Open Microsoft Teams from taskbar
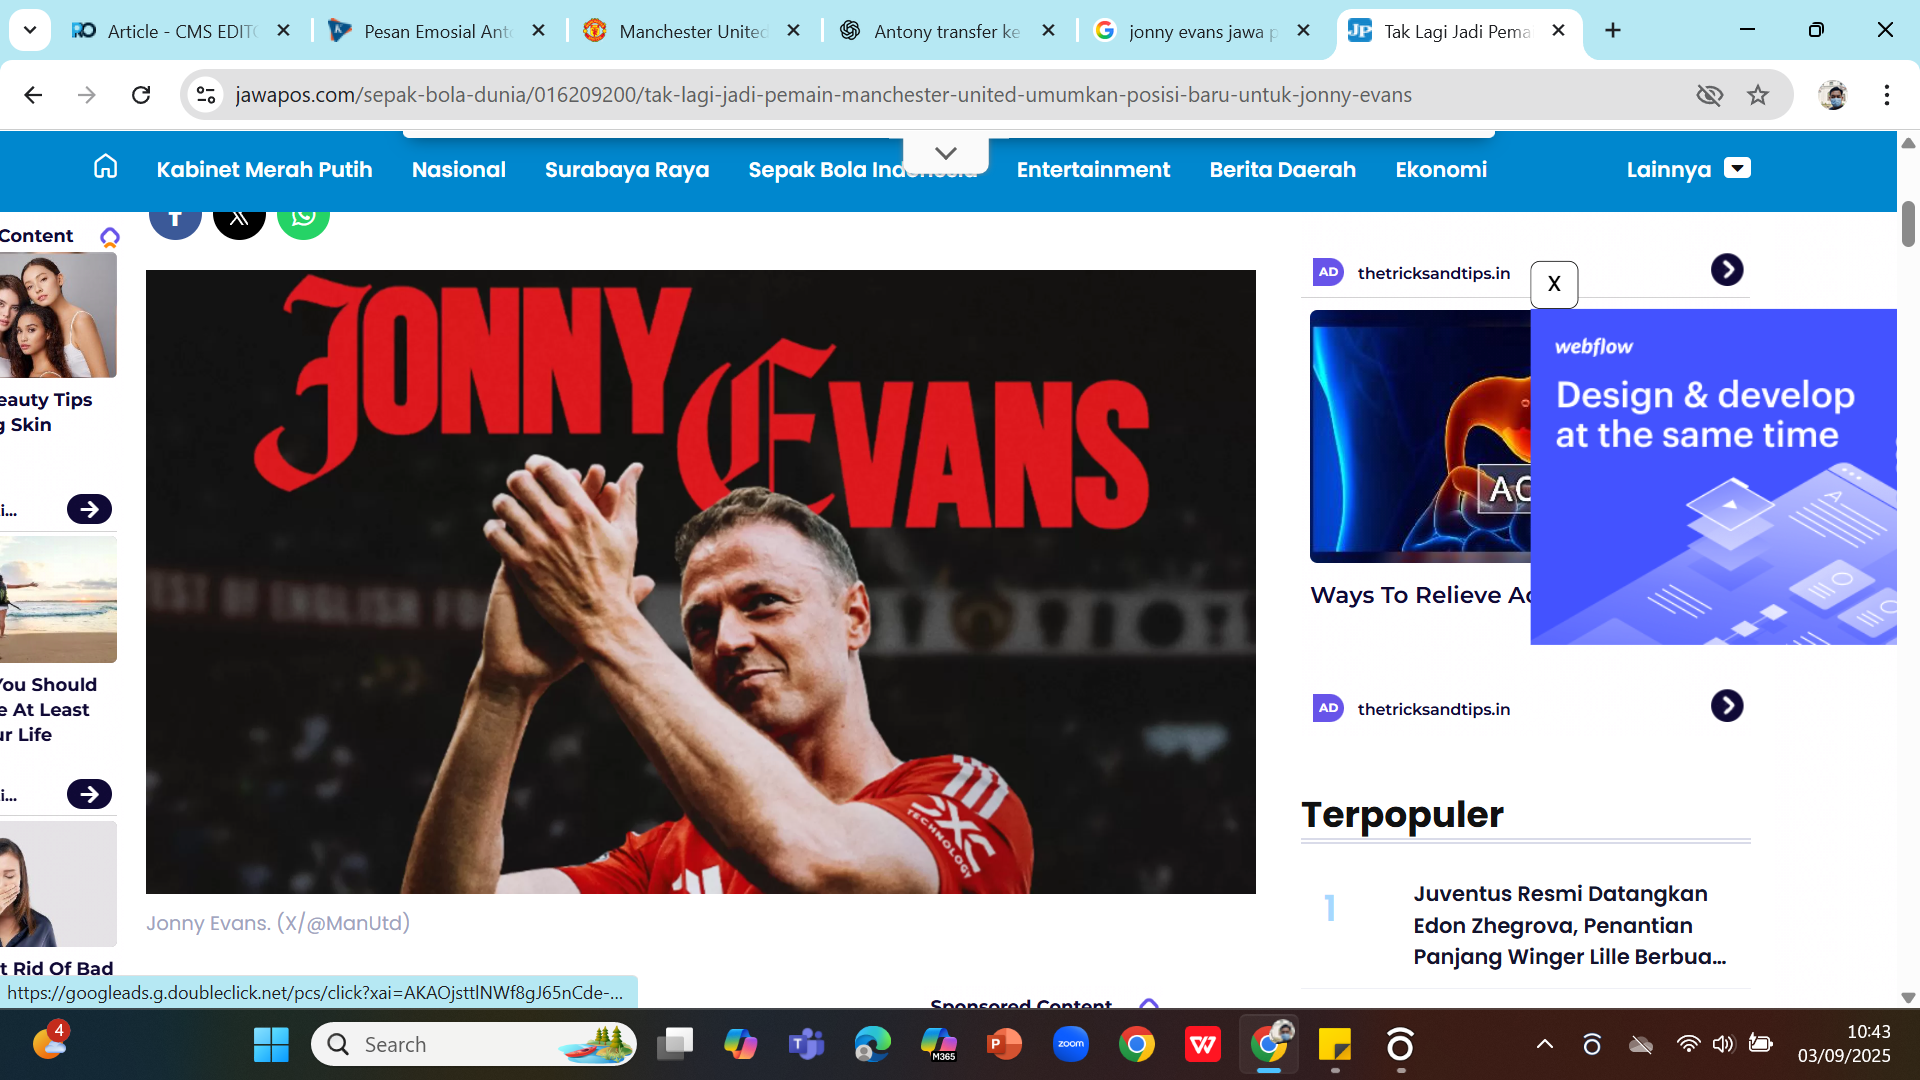 click(x=806, y=1045)
